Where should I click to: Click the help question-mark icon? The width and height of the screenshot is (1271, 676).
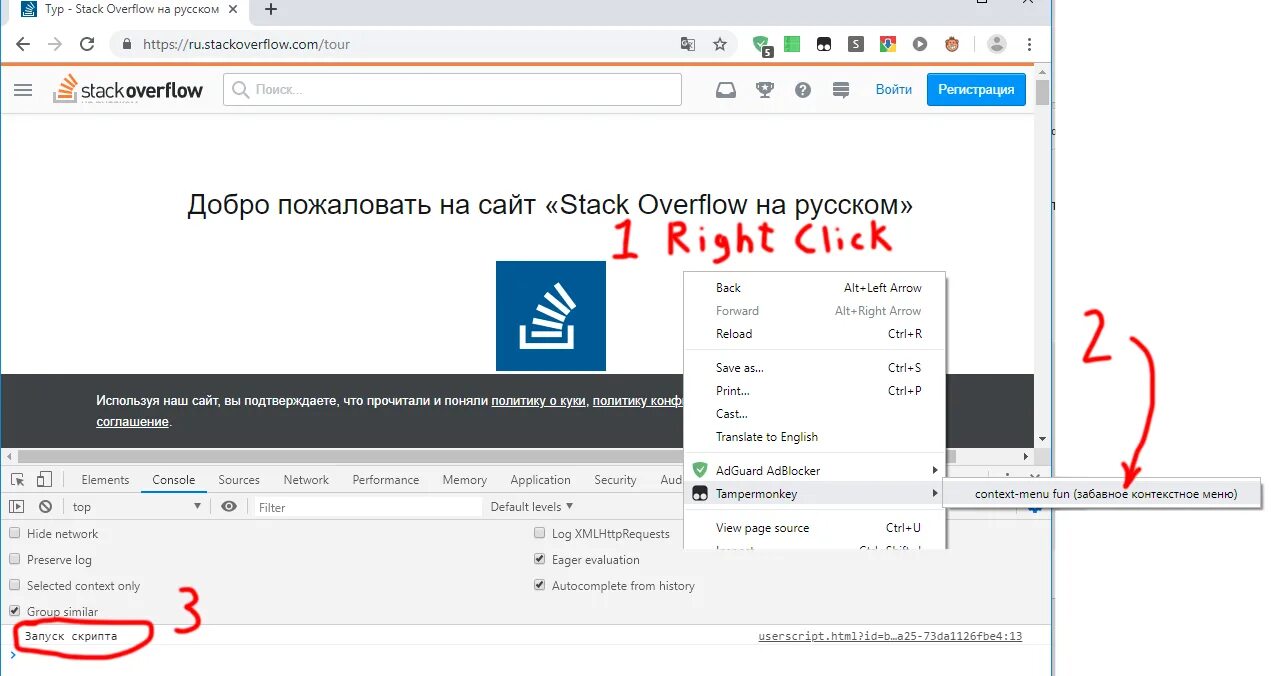point(803,90)
